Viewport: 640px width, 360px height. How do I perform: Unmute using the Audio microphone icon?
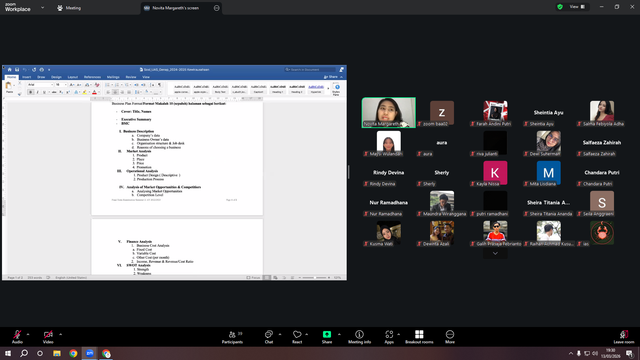[17, 335]
